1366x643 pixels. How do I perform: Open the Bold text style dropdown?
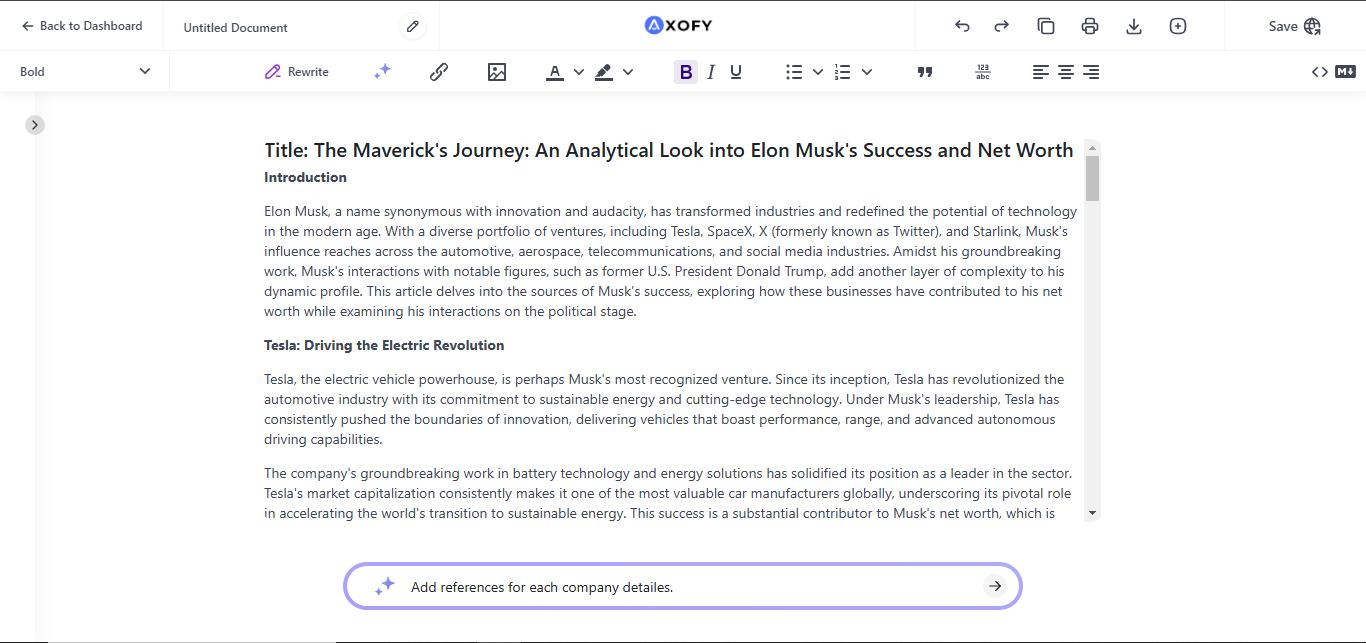85,71
